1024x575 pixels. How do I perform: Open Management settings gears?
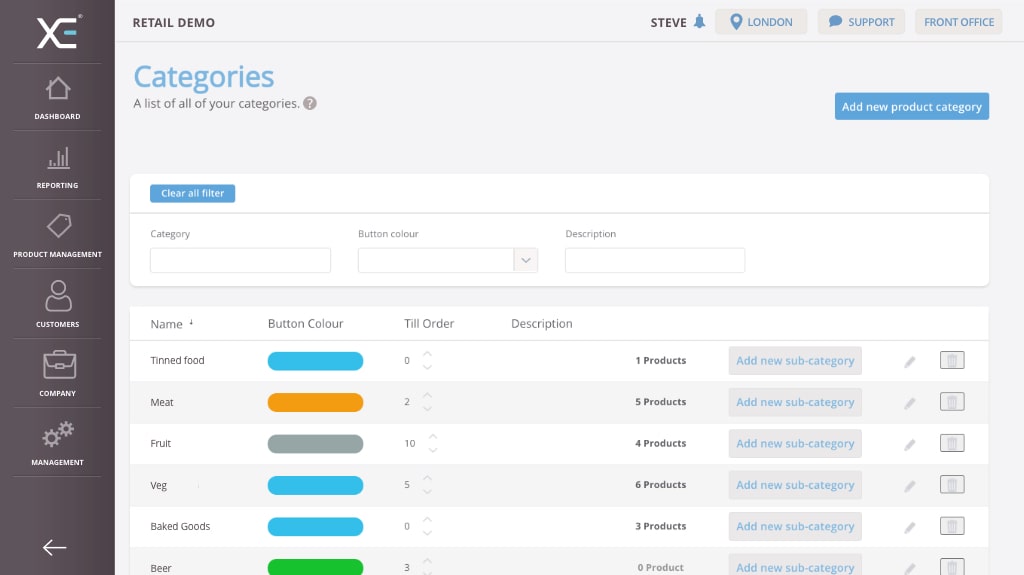[x=57, y=443]
